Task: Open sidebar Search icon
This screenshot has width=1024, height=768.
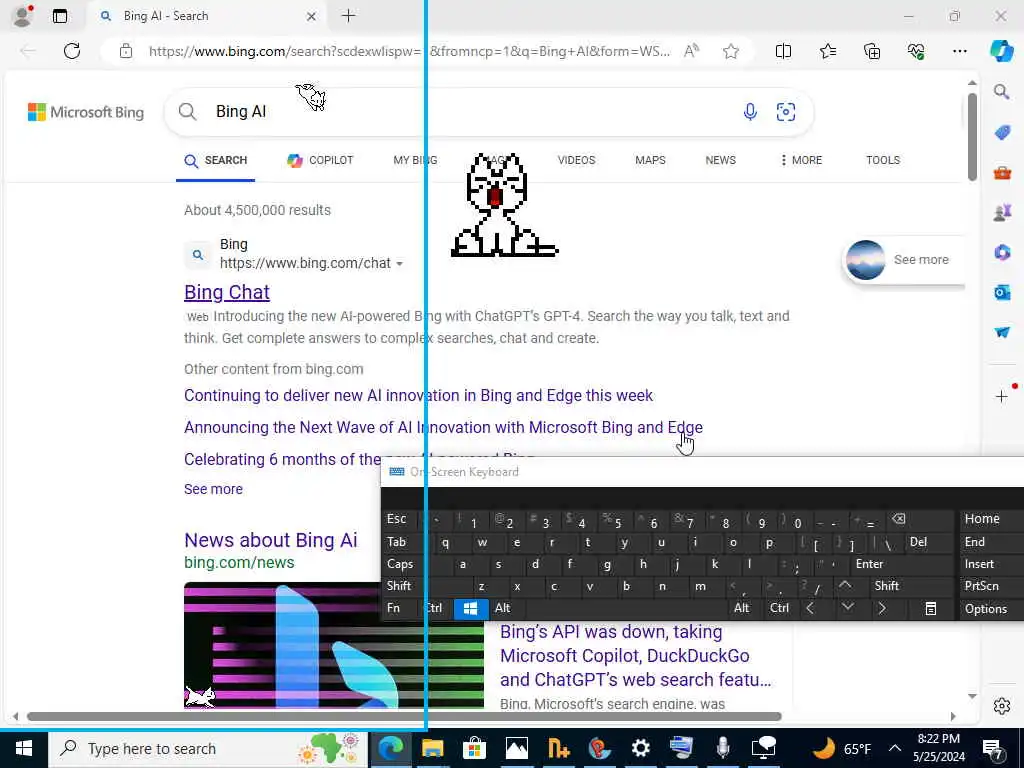Action: 1001,91
